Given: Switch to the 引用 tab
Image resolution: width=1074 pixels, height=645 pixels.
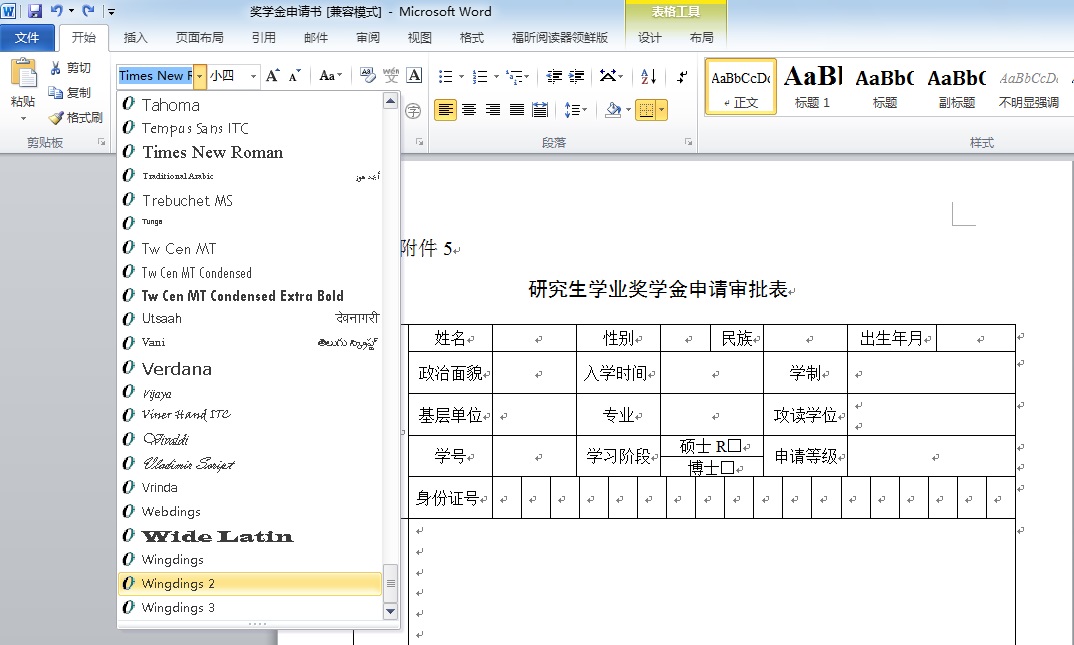Looking at the screenshot, I should pyautogui.click(x=263, y=38).
